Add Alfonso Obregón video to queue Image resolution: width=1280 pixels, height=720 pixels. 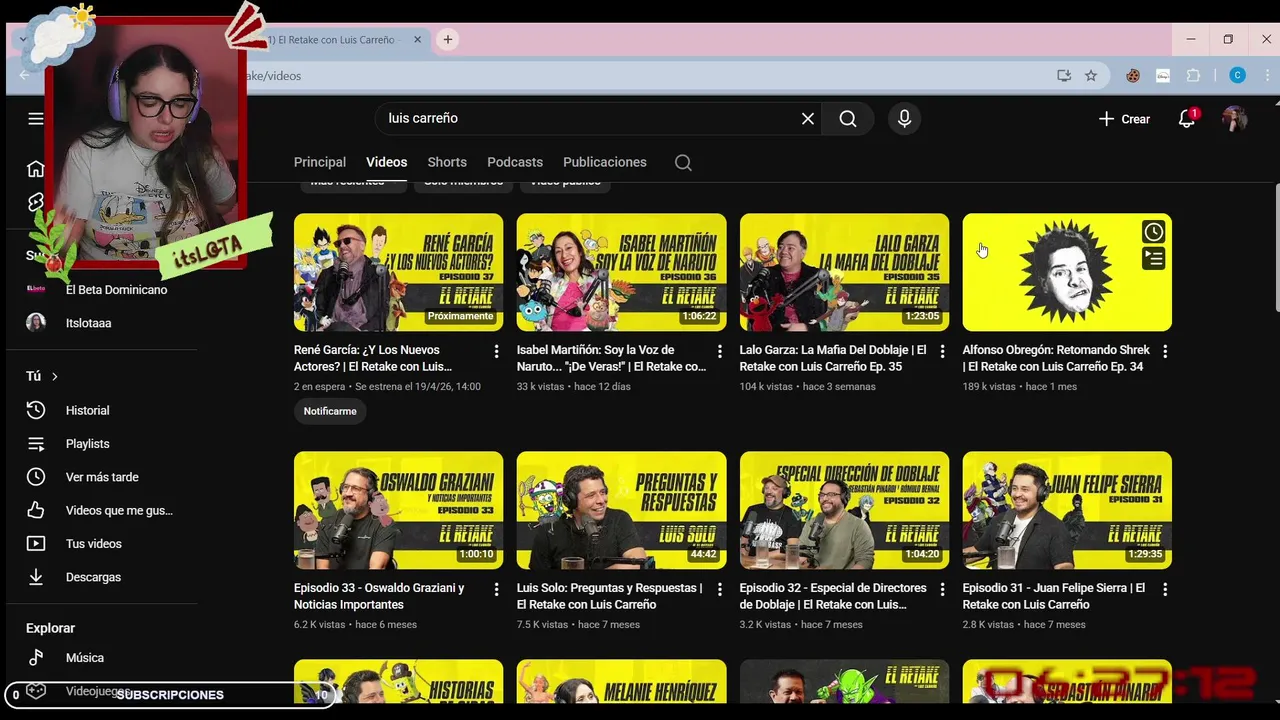click(x=1153, y=259)
